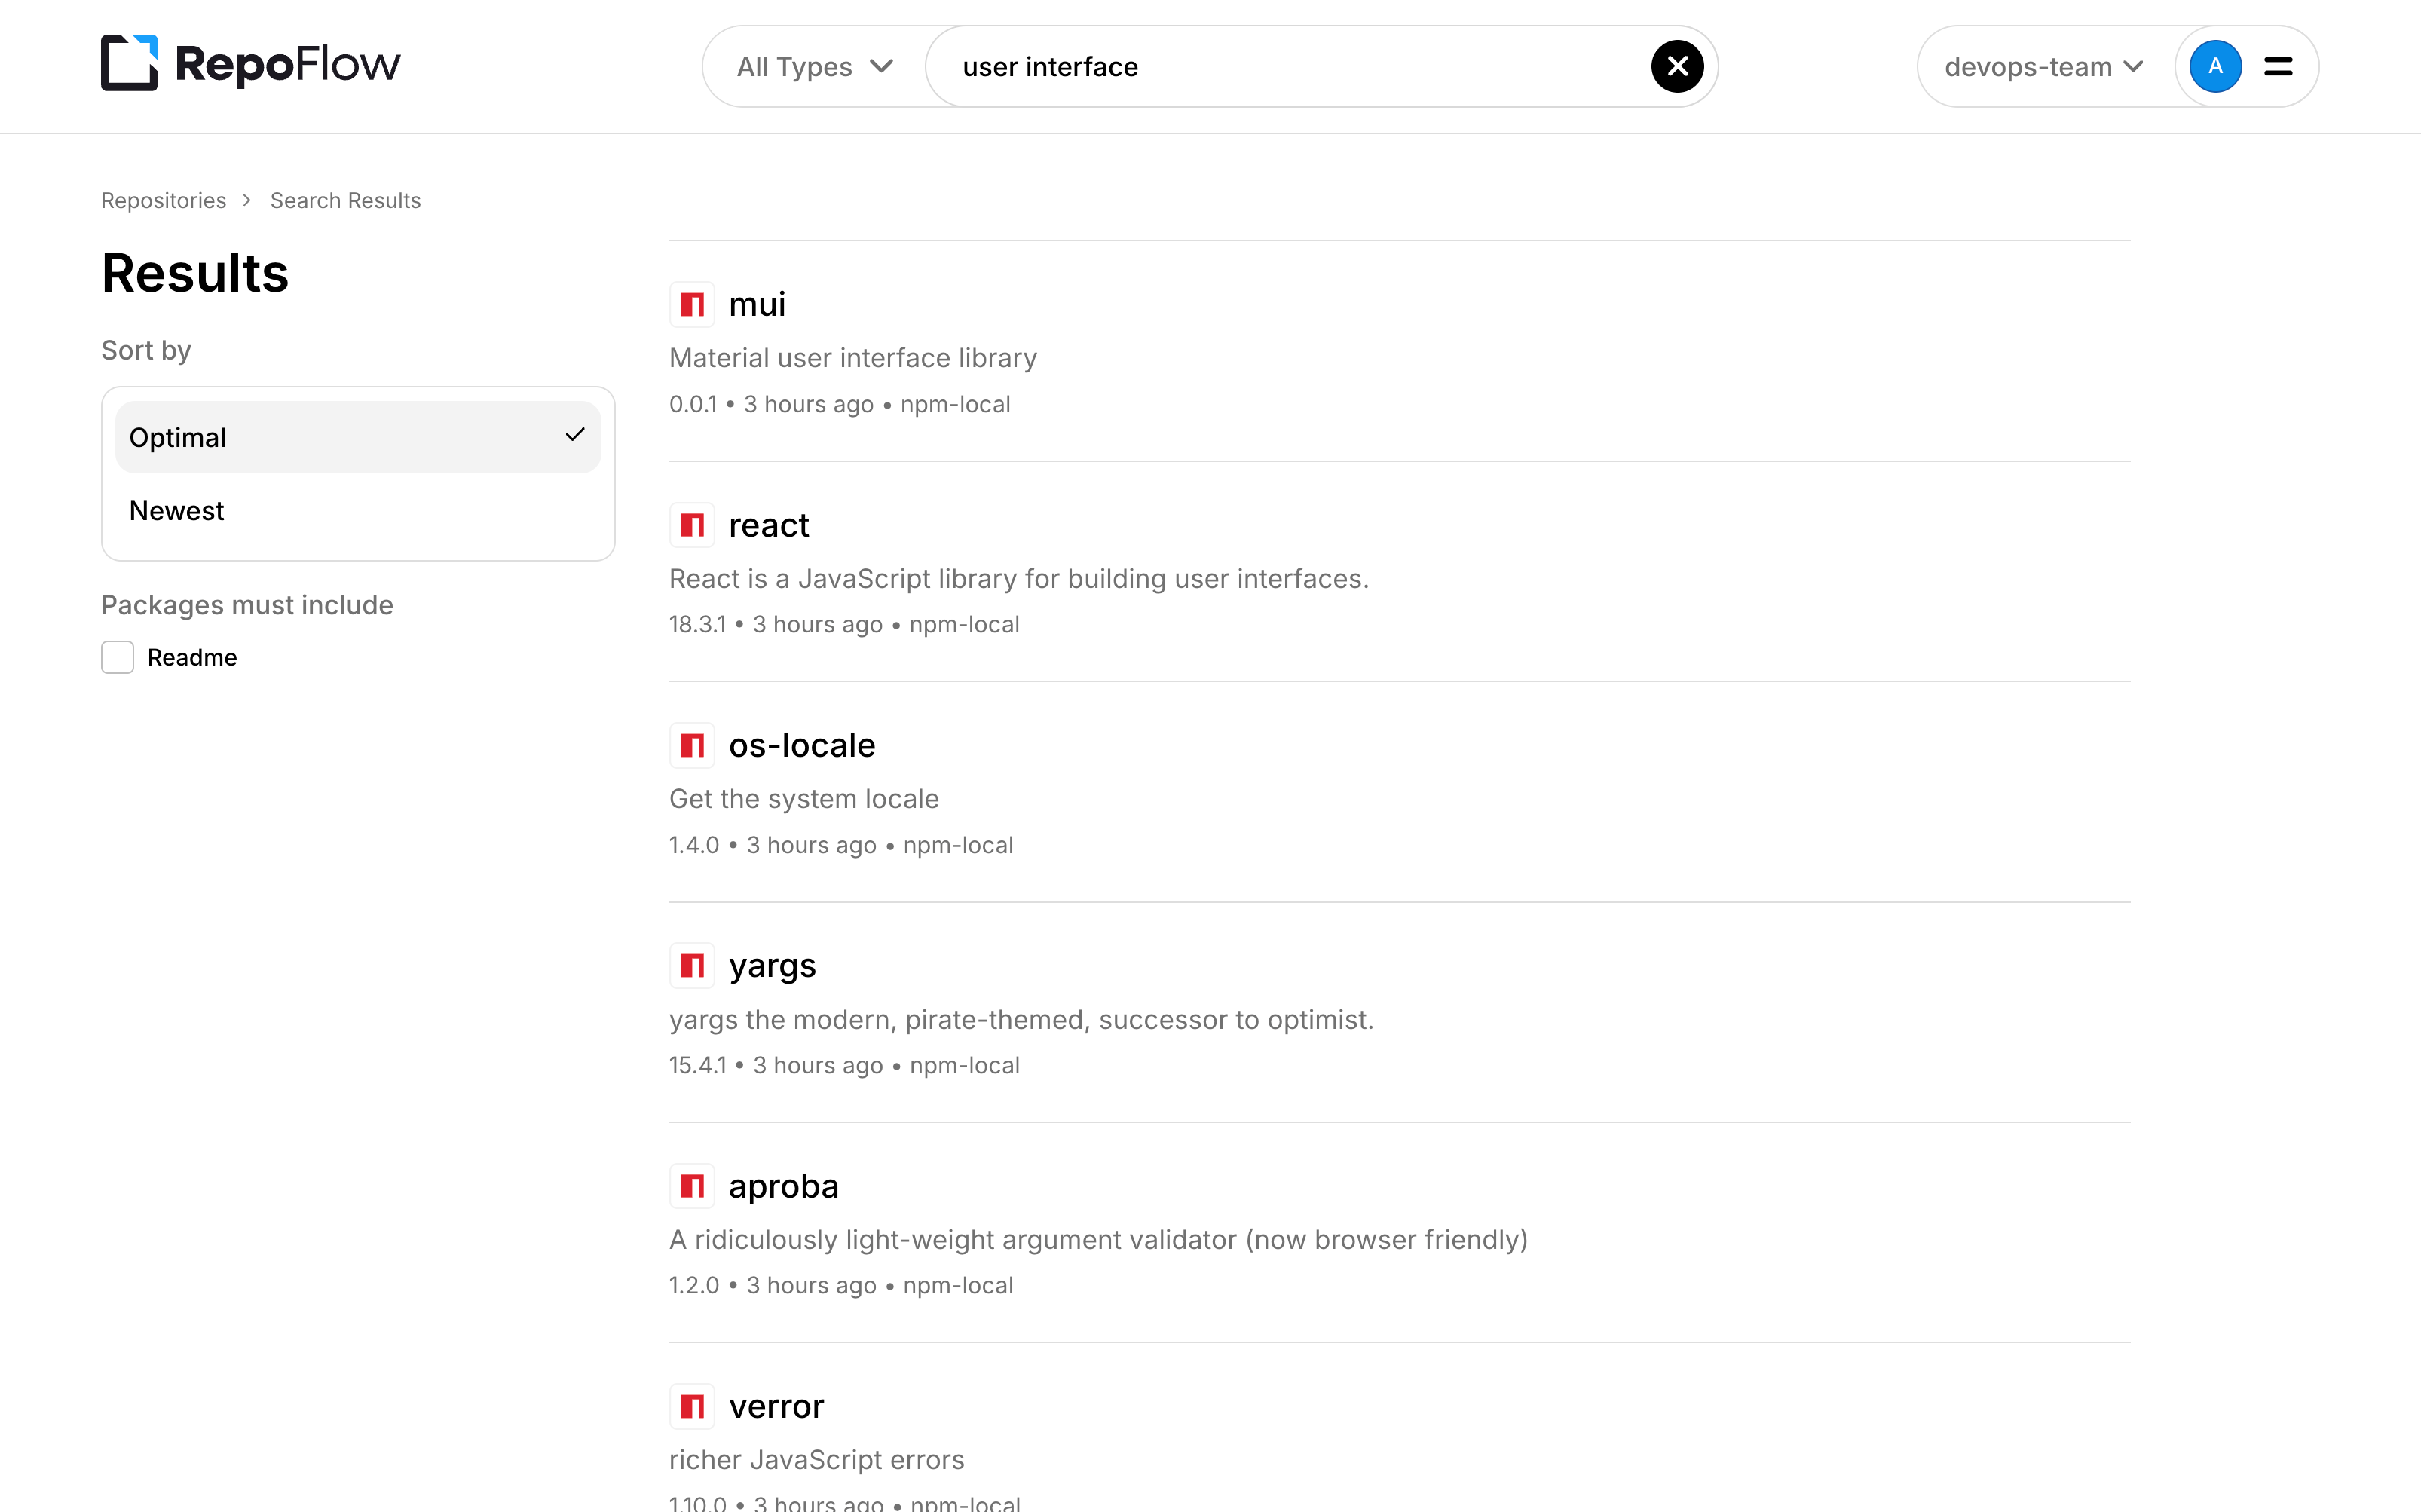Screen dimensions: 2421x1512
Task: Open the yargs package
Action: point(772,966)
